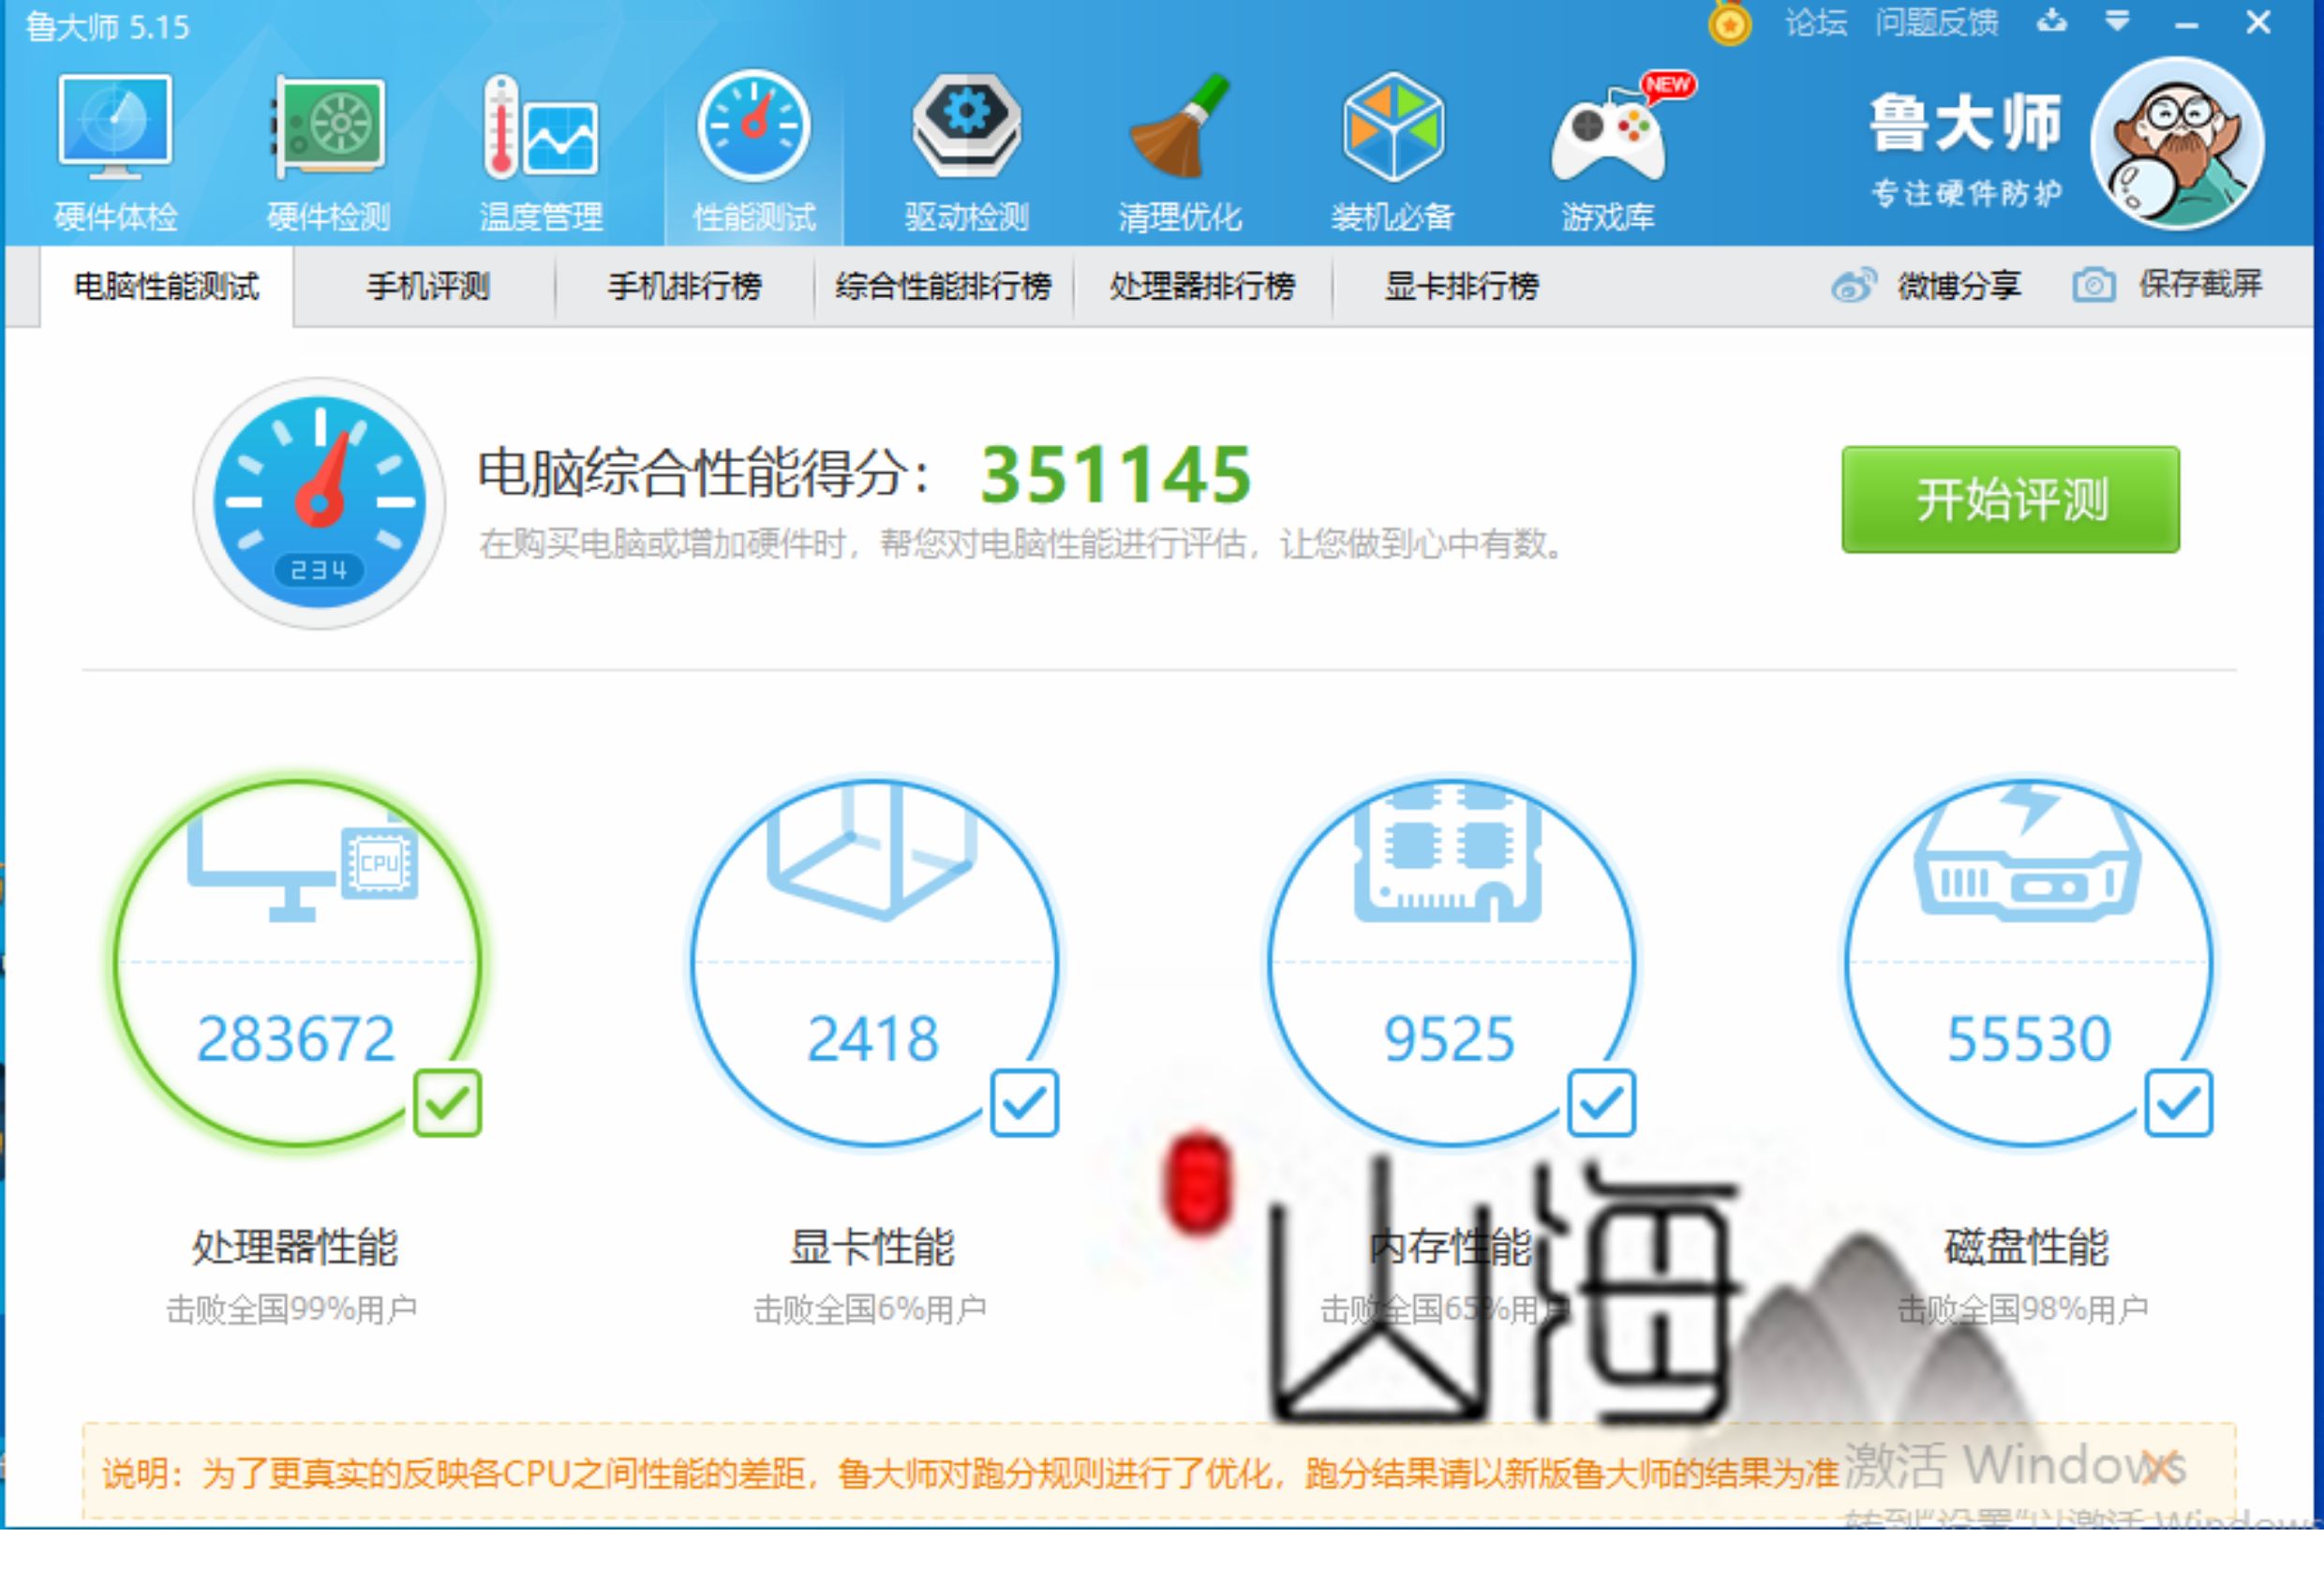This screenshot has width=2324, height=1582.
Task: Uncheck the 处理器性能 test checkbox
Action: coord(447,1103)
